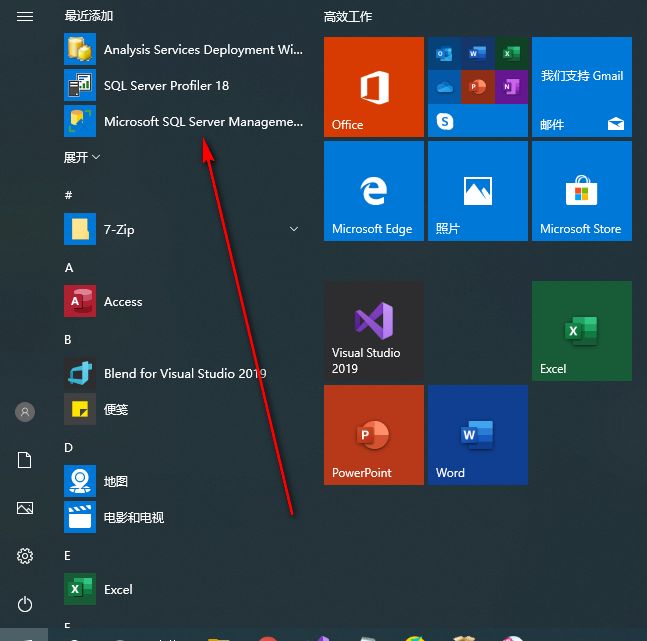This screenshot has width=647, height=641.
Task: Open the Microsoft Store tile
Action: point(582,191)
